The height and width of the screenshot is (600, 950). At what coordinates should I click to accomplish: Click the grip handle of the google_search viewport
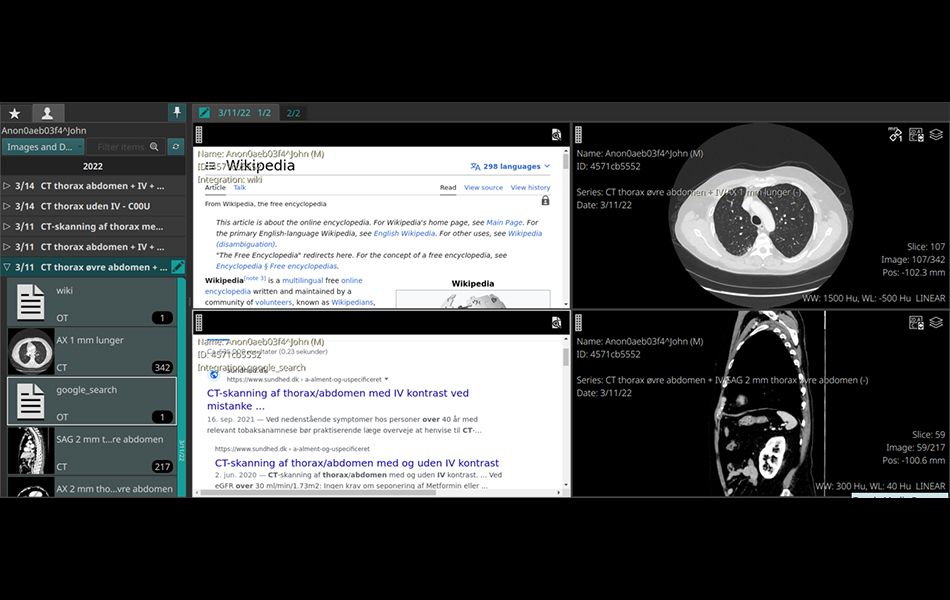(199, 322)
